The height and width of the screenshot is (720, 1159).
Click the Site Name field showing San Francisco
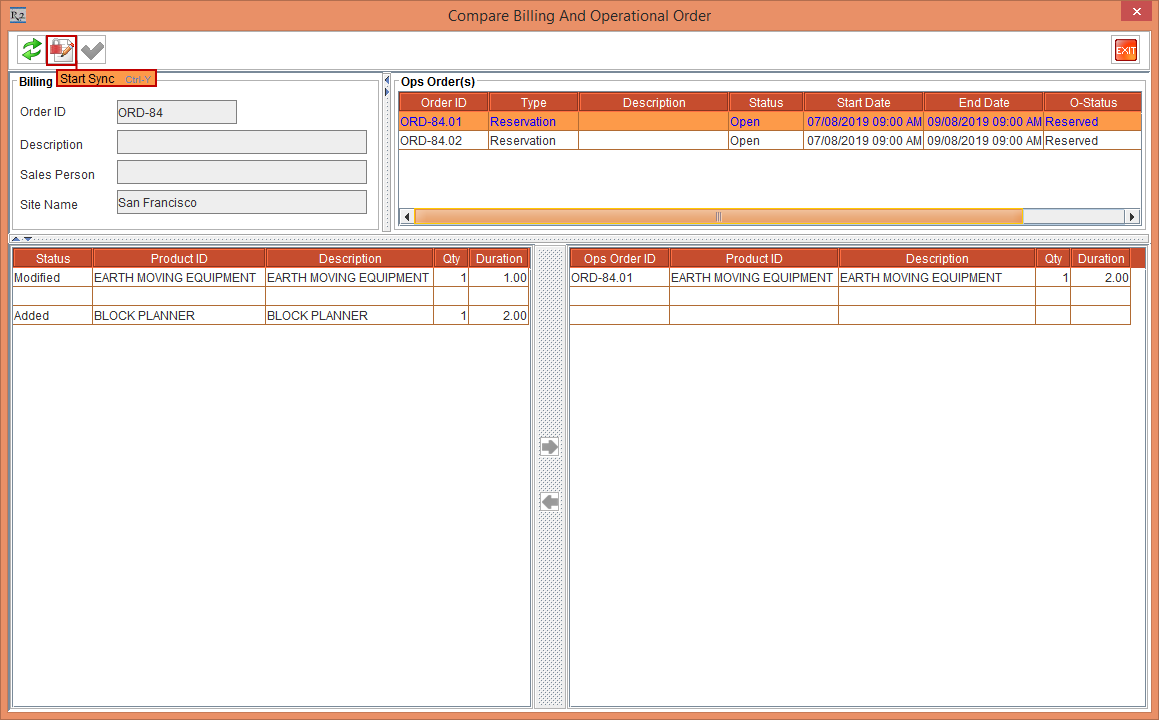point(241,202)
